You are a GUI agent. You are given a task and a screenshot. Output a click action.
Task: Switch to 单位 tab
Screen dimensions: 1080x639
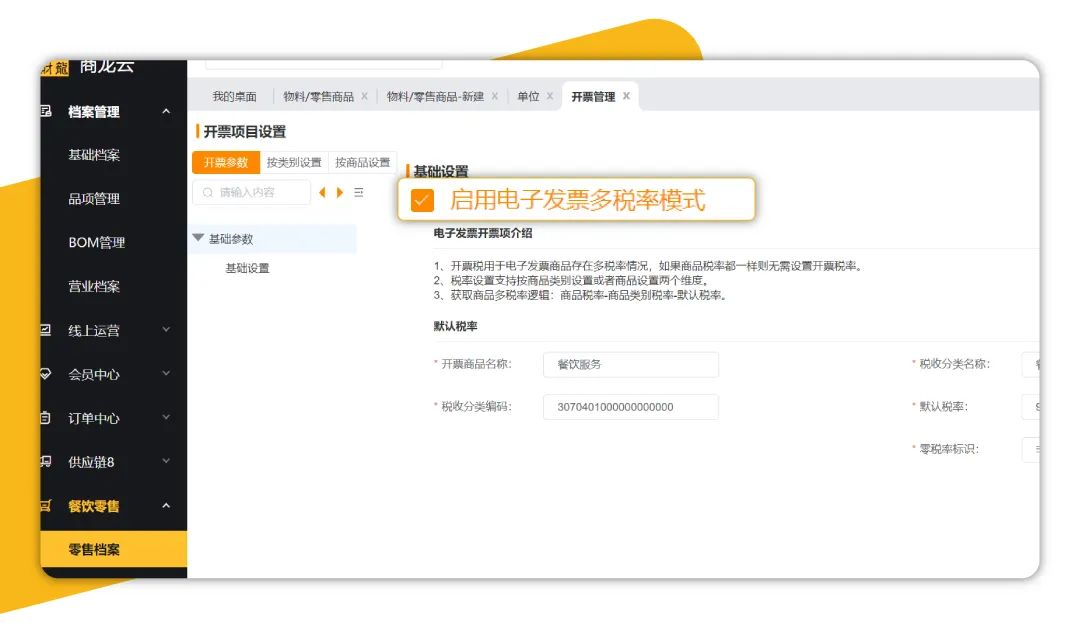click(x=528, y=96)
